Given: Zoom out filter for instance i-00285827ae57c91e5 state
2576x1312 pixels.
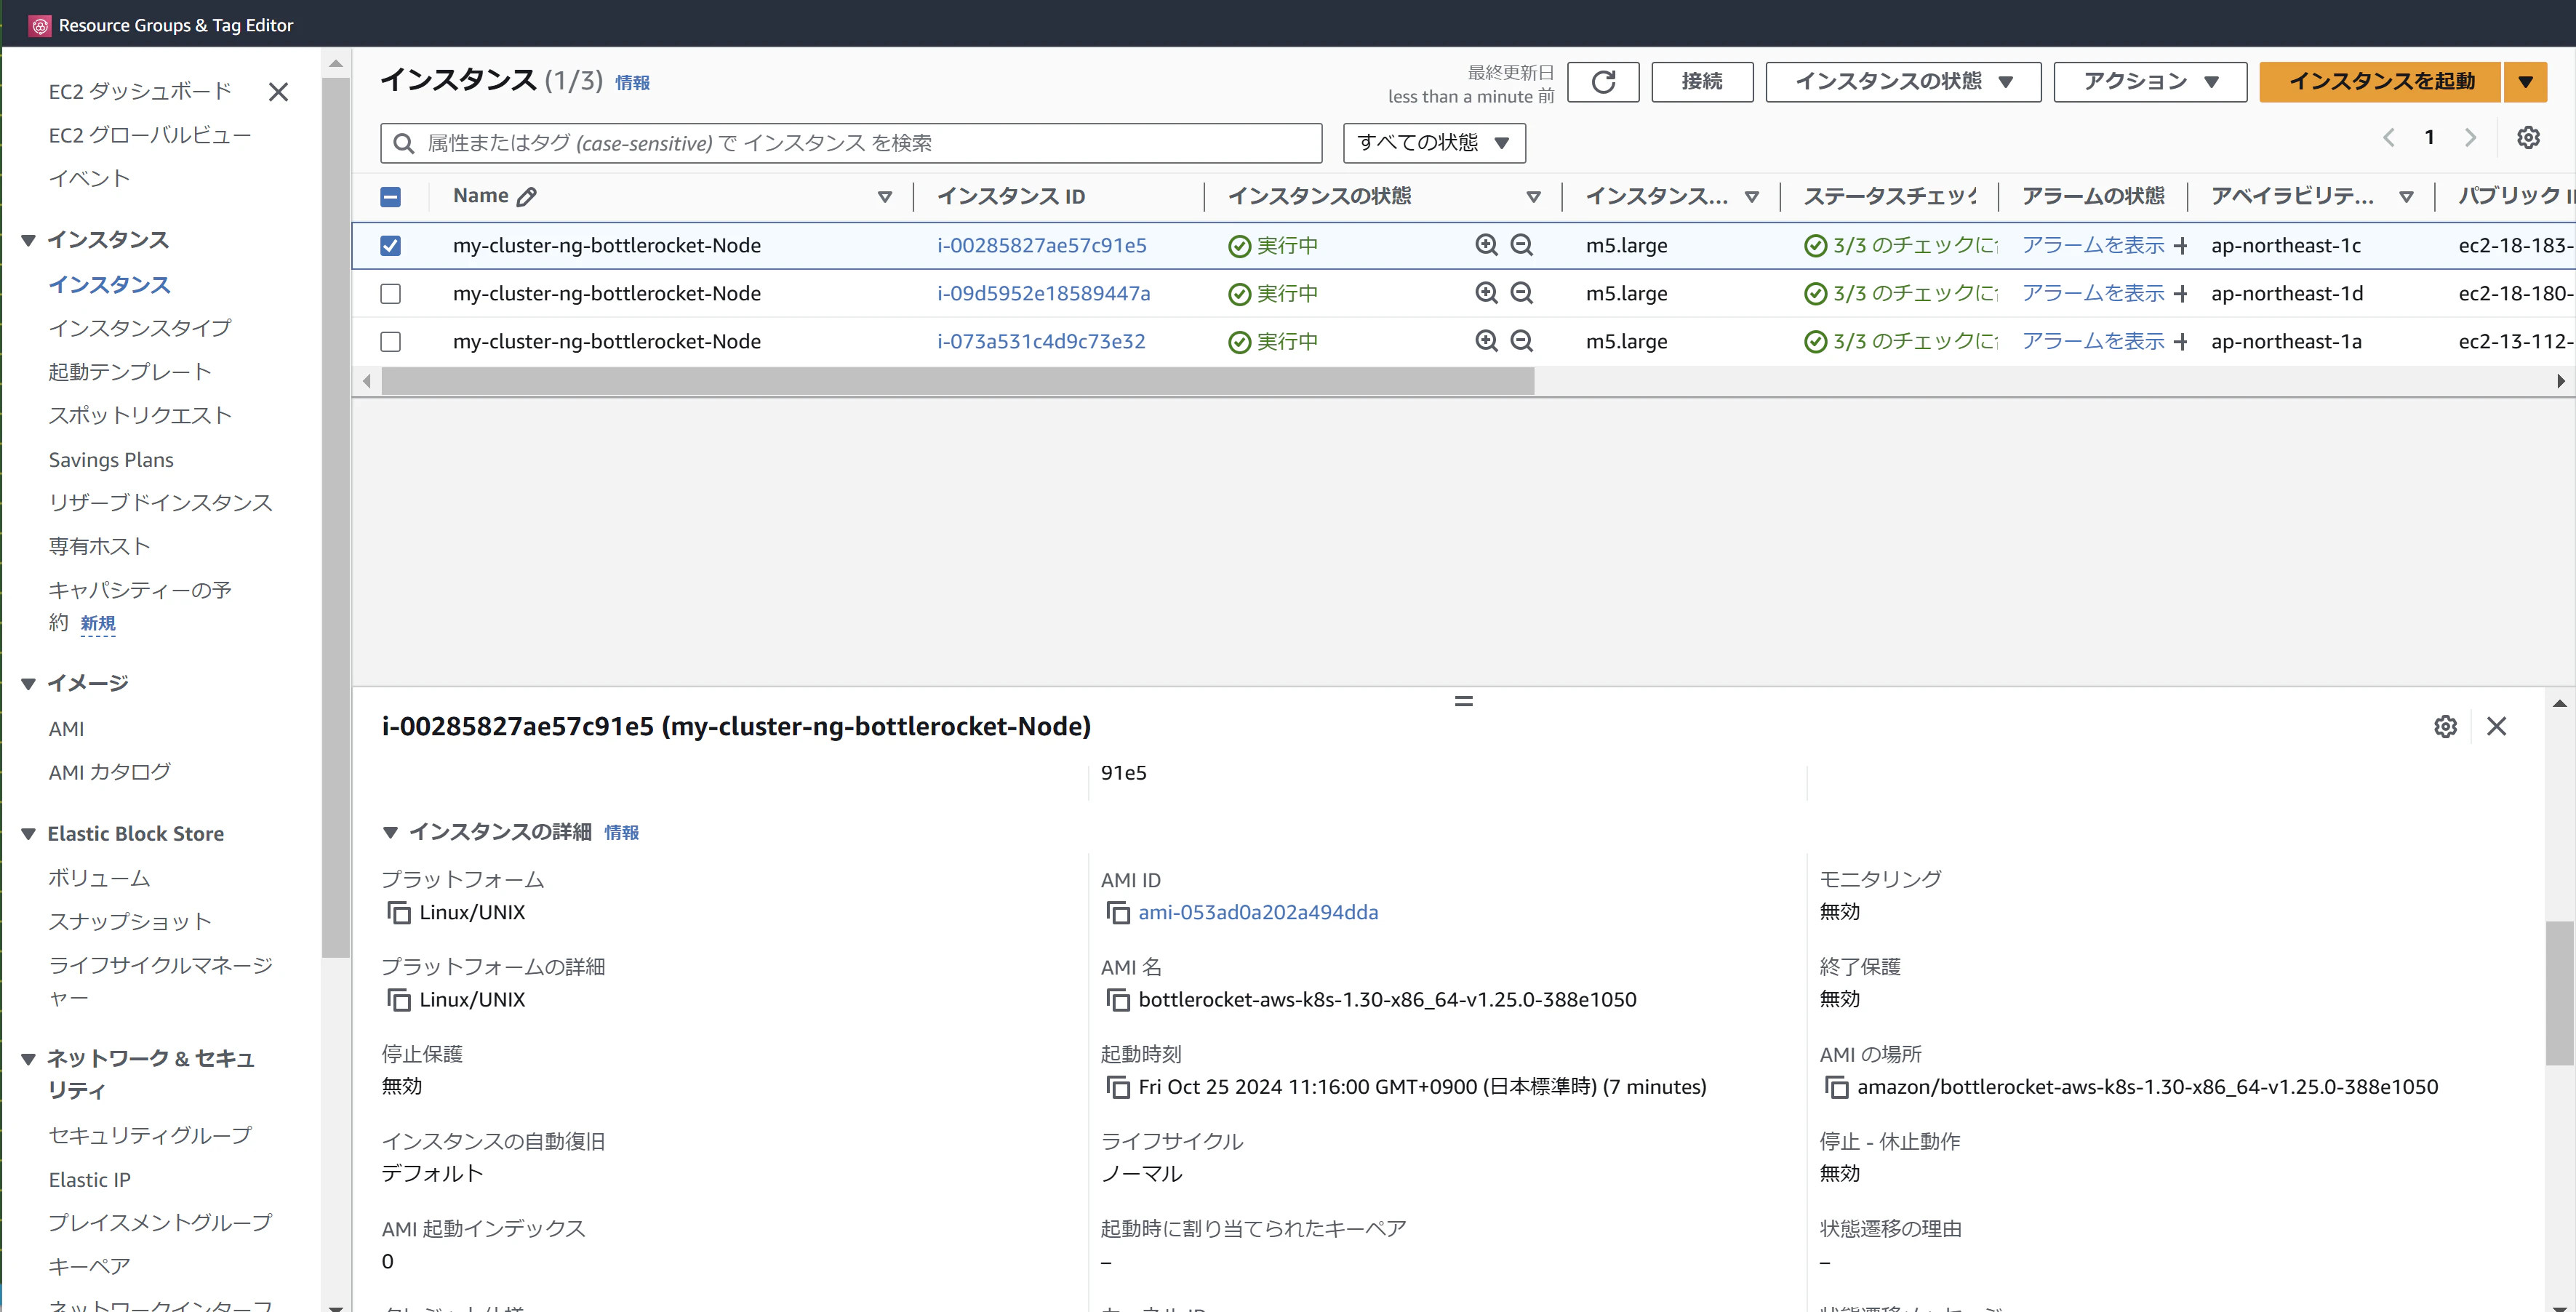Looking at the screenshot, I should pyautogui.click(x=1521, y=245).
